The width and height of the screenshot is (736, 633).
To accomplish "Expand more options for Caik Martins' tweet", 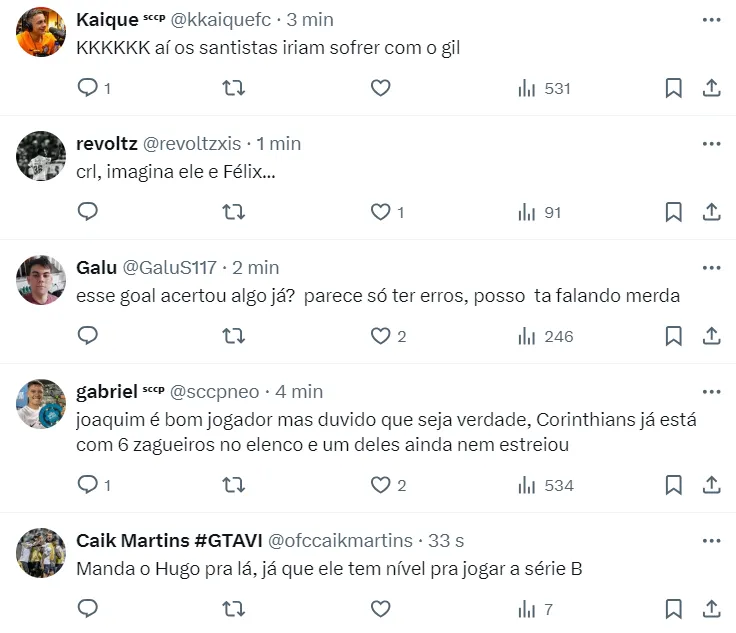I will 711,541.
